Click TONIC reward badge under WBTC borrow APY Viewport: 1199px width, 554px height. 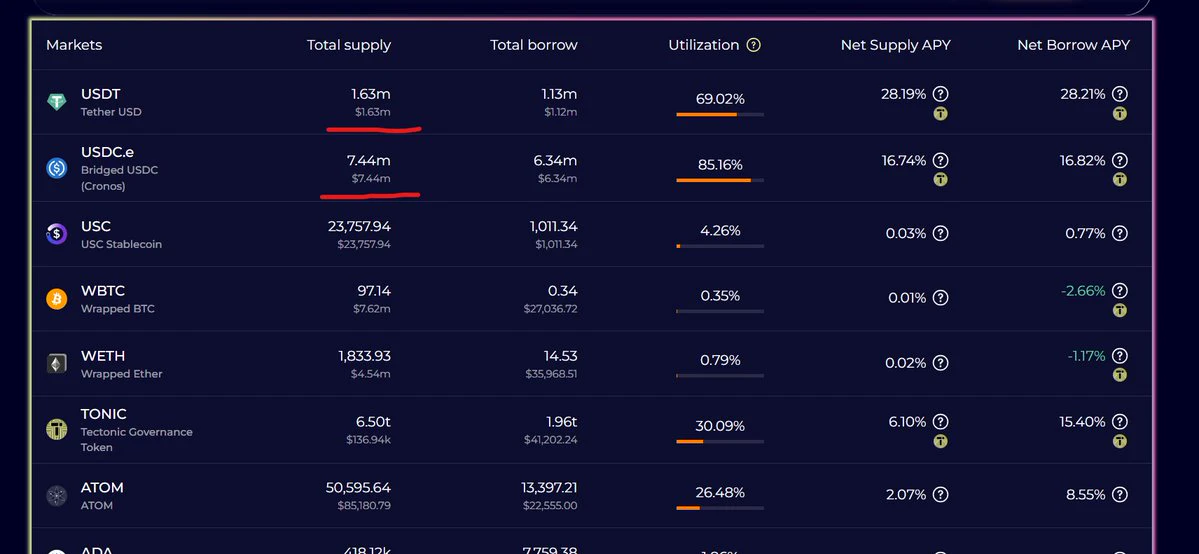[1119, 311]
